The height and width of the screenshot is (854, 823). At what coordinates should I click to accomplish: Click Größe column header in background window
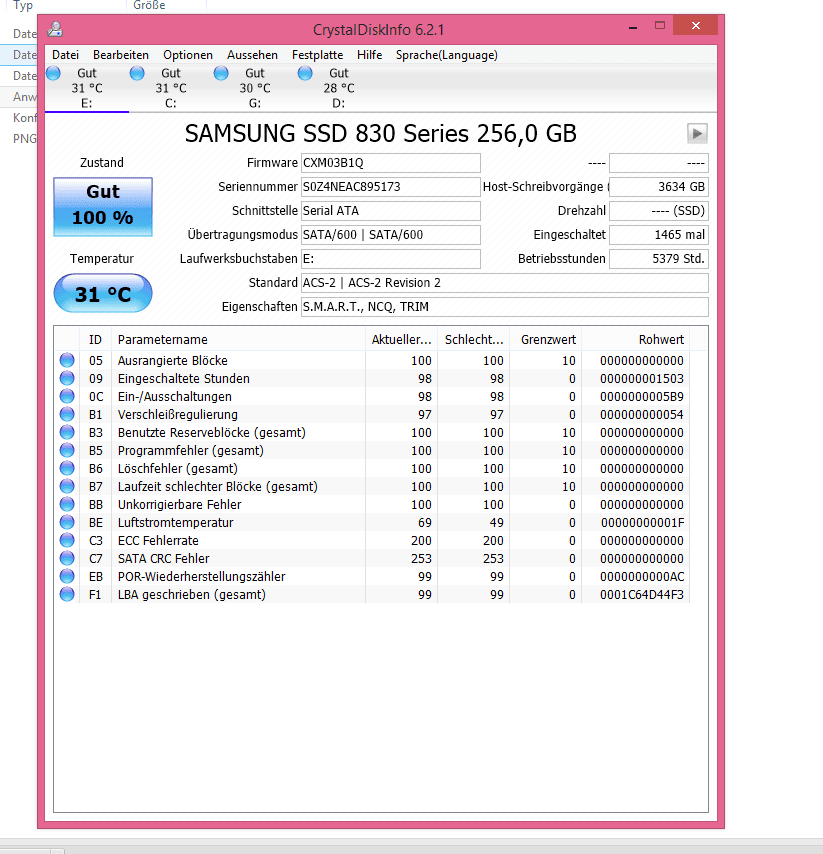pyautogui.click(x=149, y=5)
